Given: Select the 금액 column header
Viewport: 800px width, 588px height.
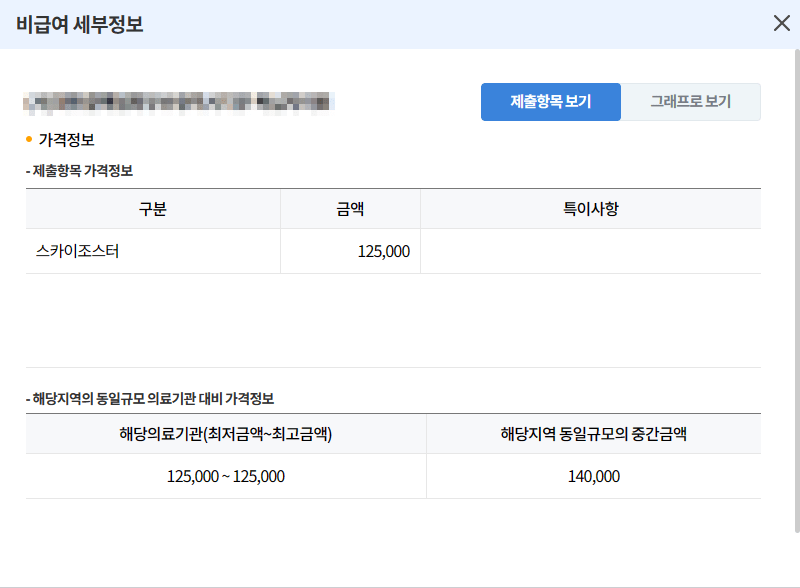Looking at the screenshot, I should [x=350, y=208].
